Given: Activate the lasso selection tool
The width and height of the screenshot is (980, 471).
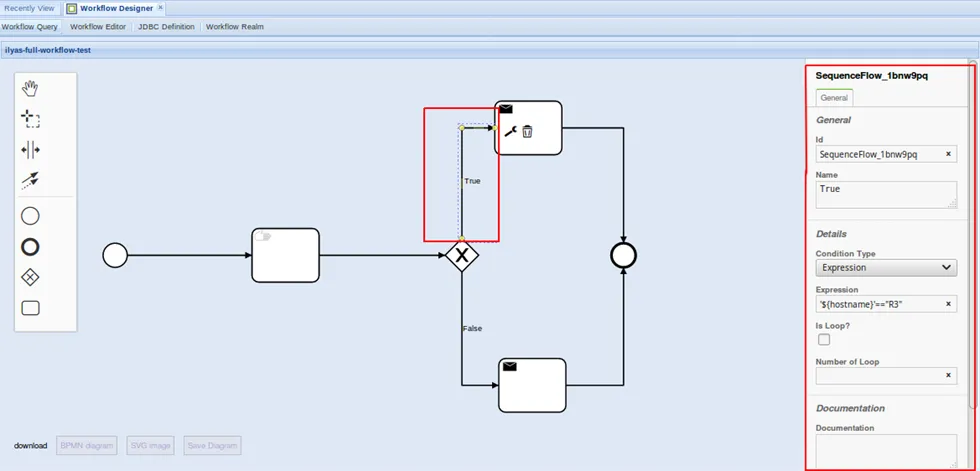Looking at the screenshot, I should pos(30,119).
